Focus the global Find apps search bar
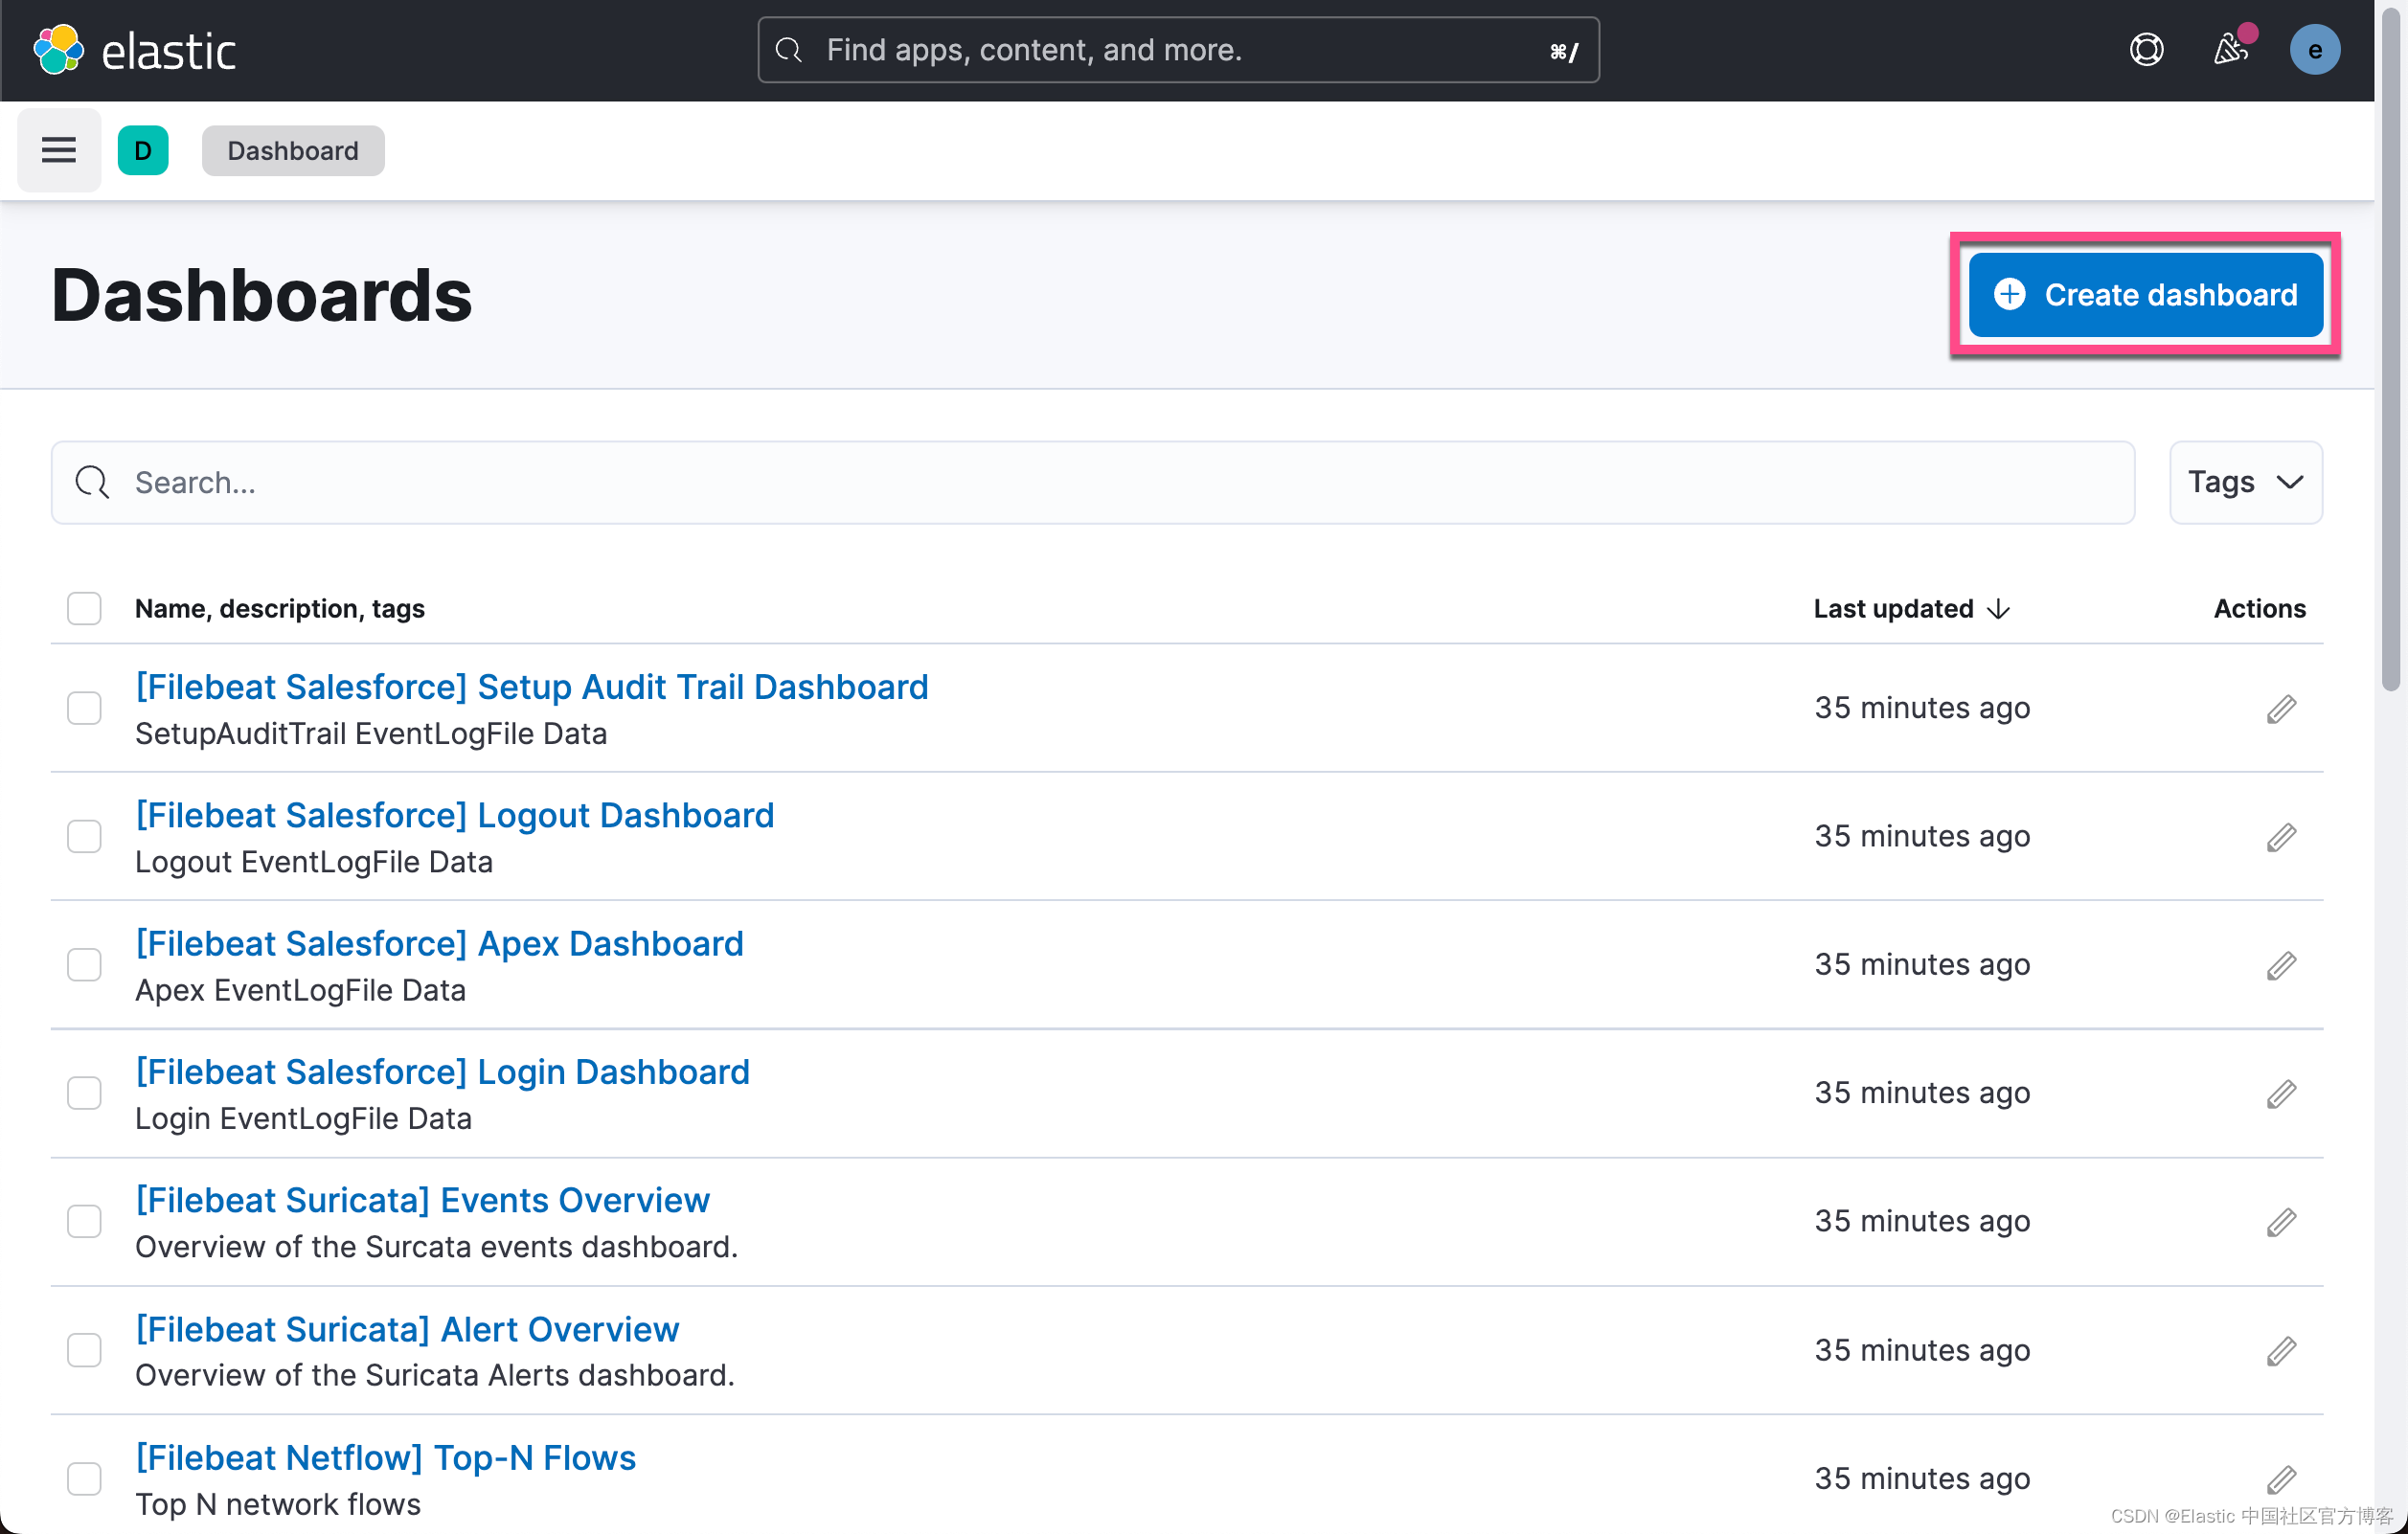Image resolution: width=2408 pixels, height=1534 pixels. tap(1177, 50)
